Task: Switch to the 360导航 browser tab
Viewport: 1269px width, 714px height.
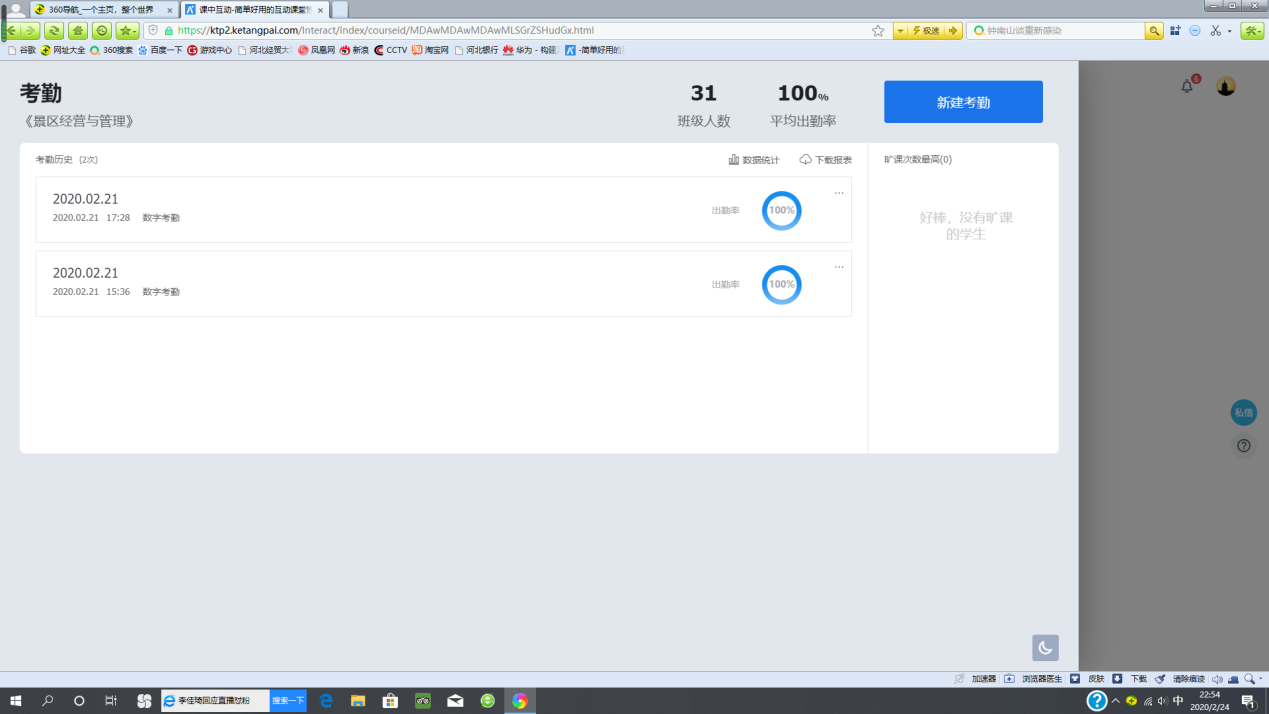Action: [100, 9]
